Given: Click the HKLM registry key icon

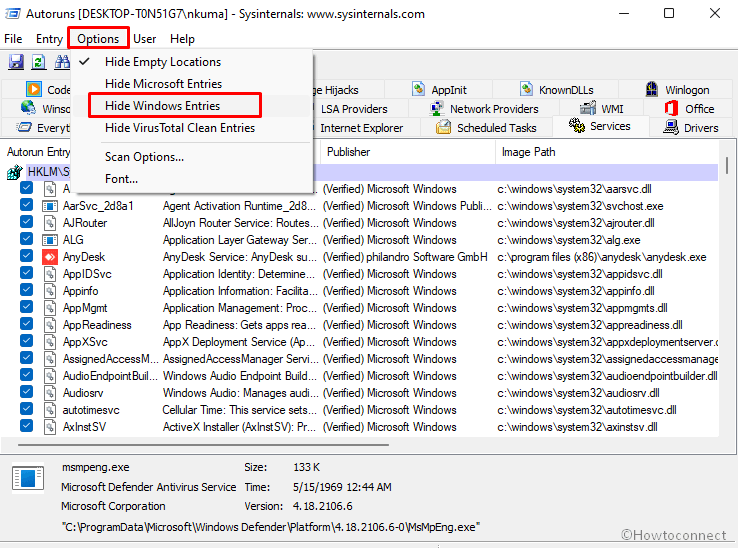Looking at the screenshot, I should pyautogui.click(x=15, y=172).
